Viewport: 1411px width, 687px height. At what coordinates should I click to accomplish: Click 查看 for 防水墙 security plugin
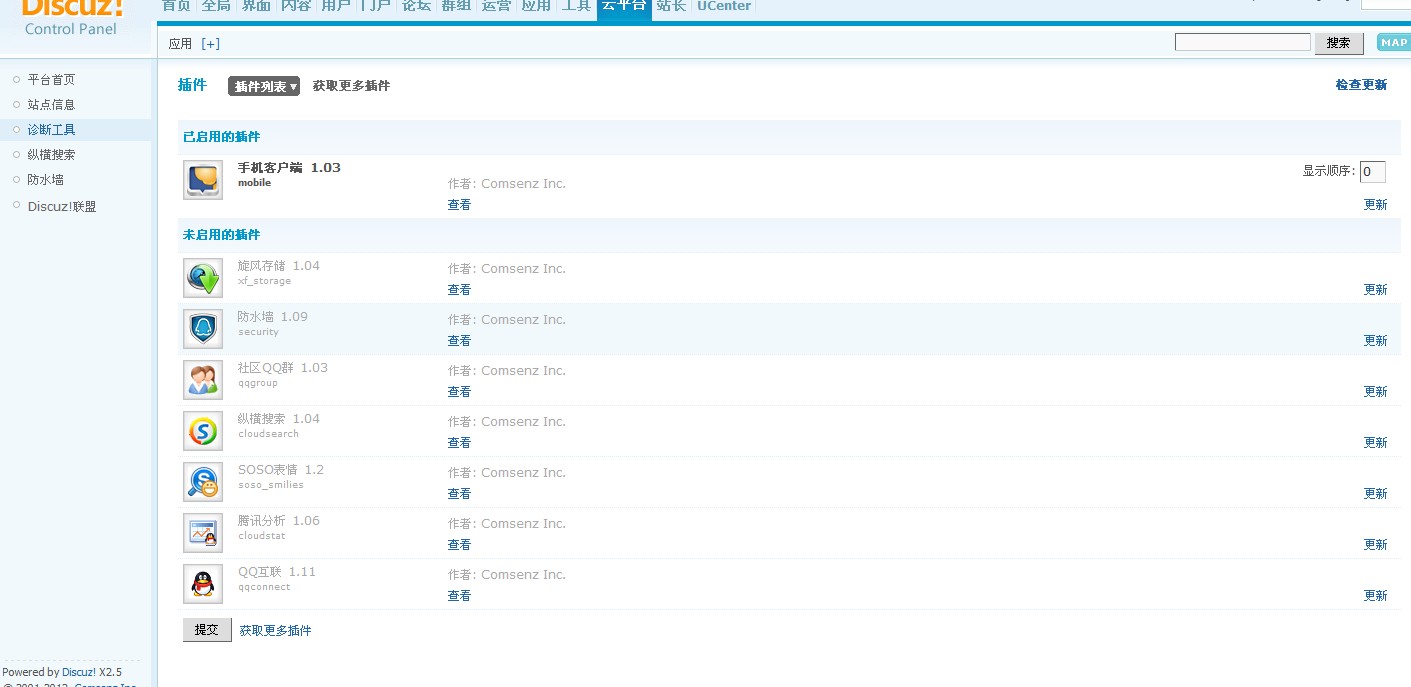(x=459, y=341)
